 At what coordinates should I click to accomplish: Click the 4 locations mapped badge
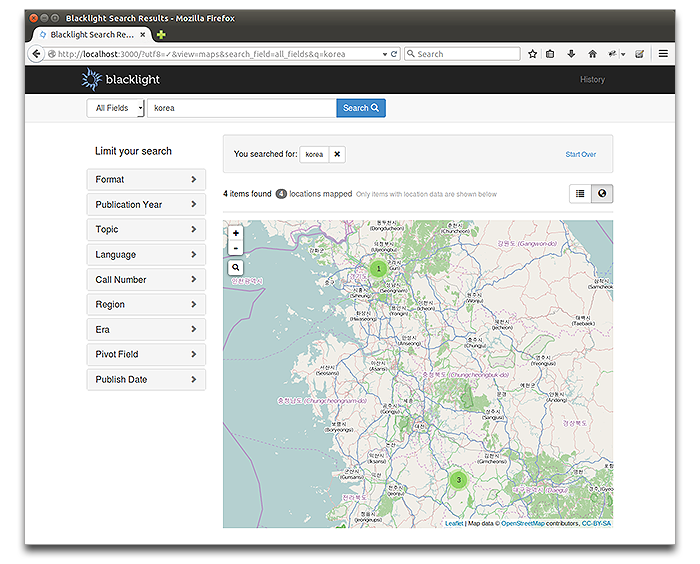click(x=281, y=194)
